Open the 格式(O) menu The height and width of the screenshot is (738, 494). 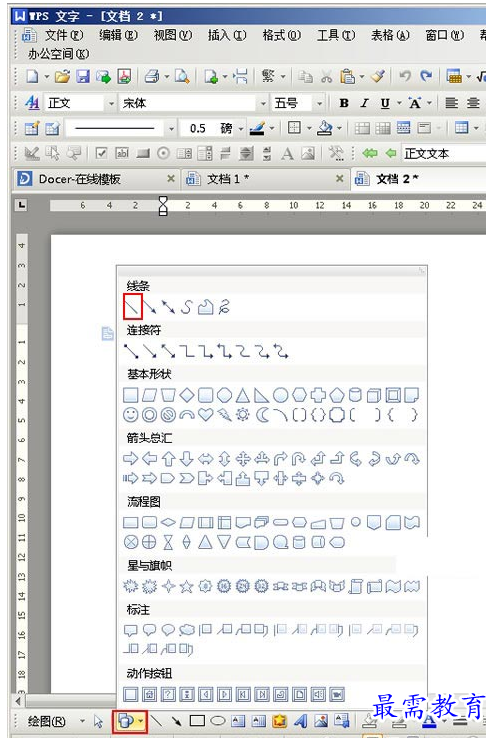(281, 35)
